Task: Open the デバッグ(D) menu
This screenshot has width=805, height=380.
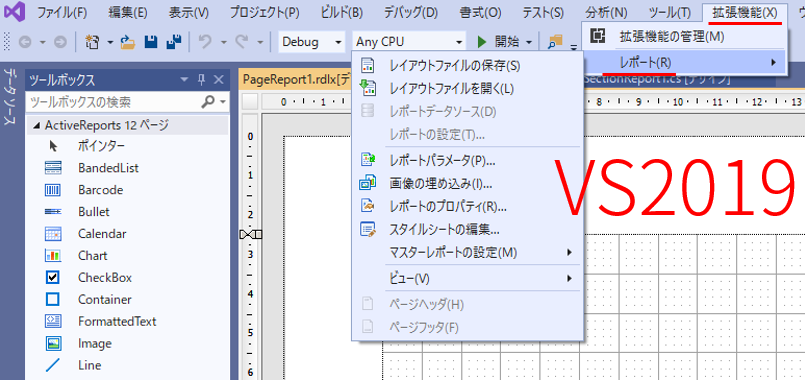Action: [x=411, y=12]
